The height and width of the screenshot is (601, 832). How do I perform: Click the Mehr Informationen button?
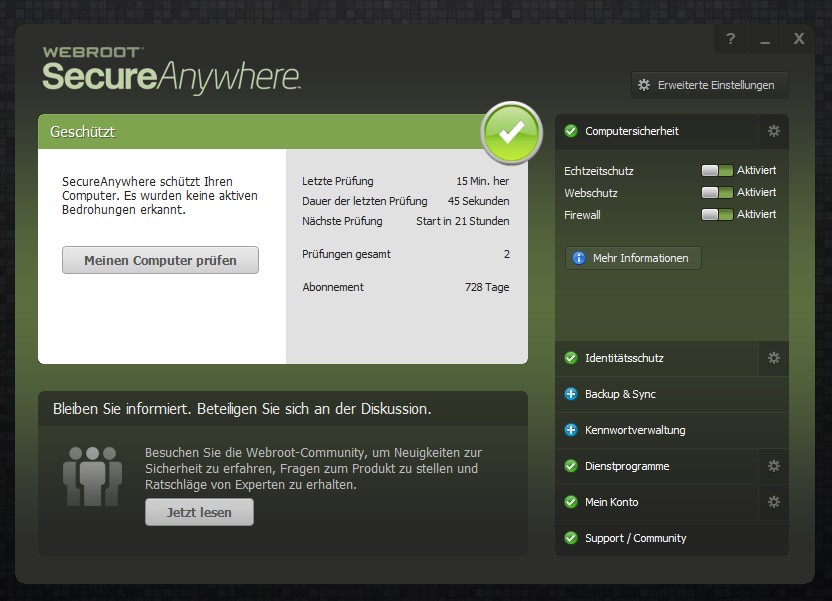(633, 258)
